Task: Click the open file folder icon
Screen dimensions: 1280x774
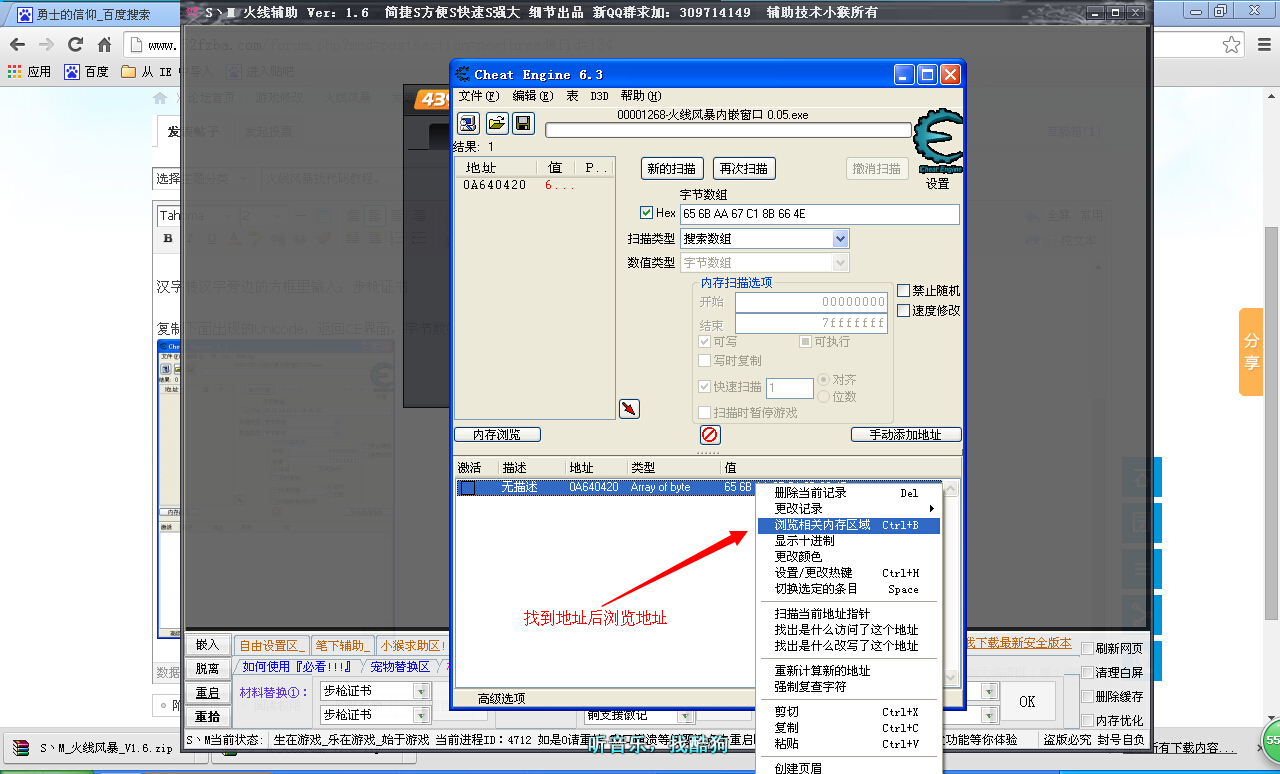Action: click(x=496, y=123)
